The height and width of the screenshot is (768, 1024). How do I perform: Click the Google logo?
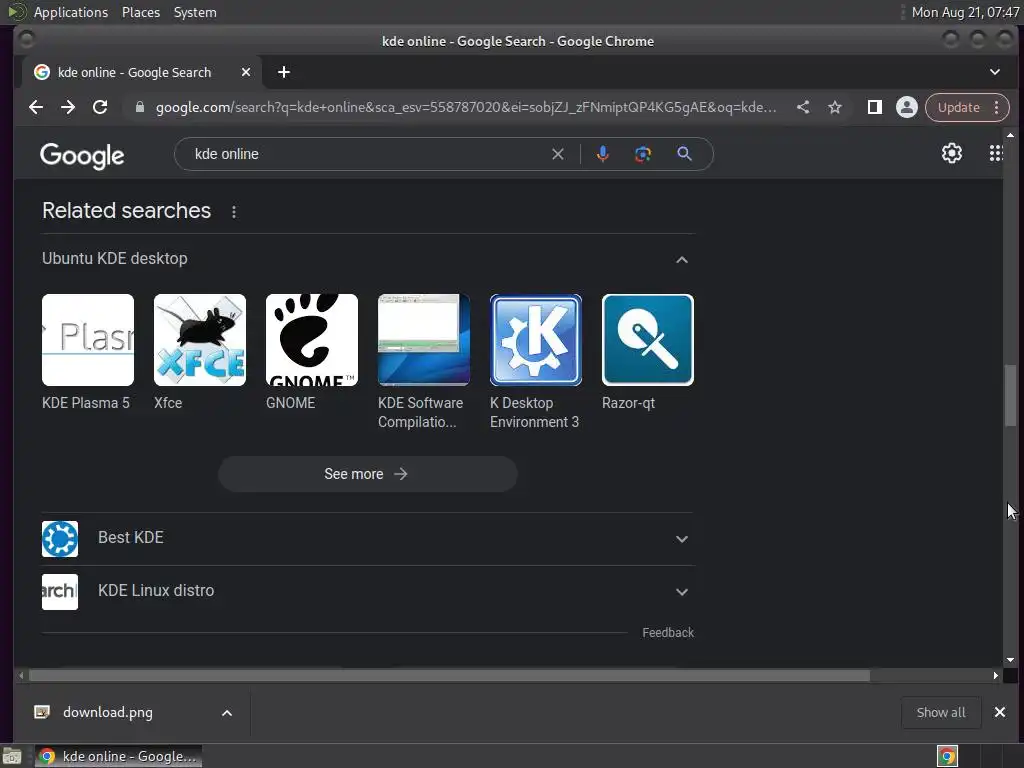click(x=82, y=155)
